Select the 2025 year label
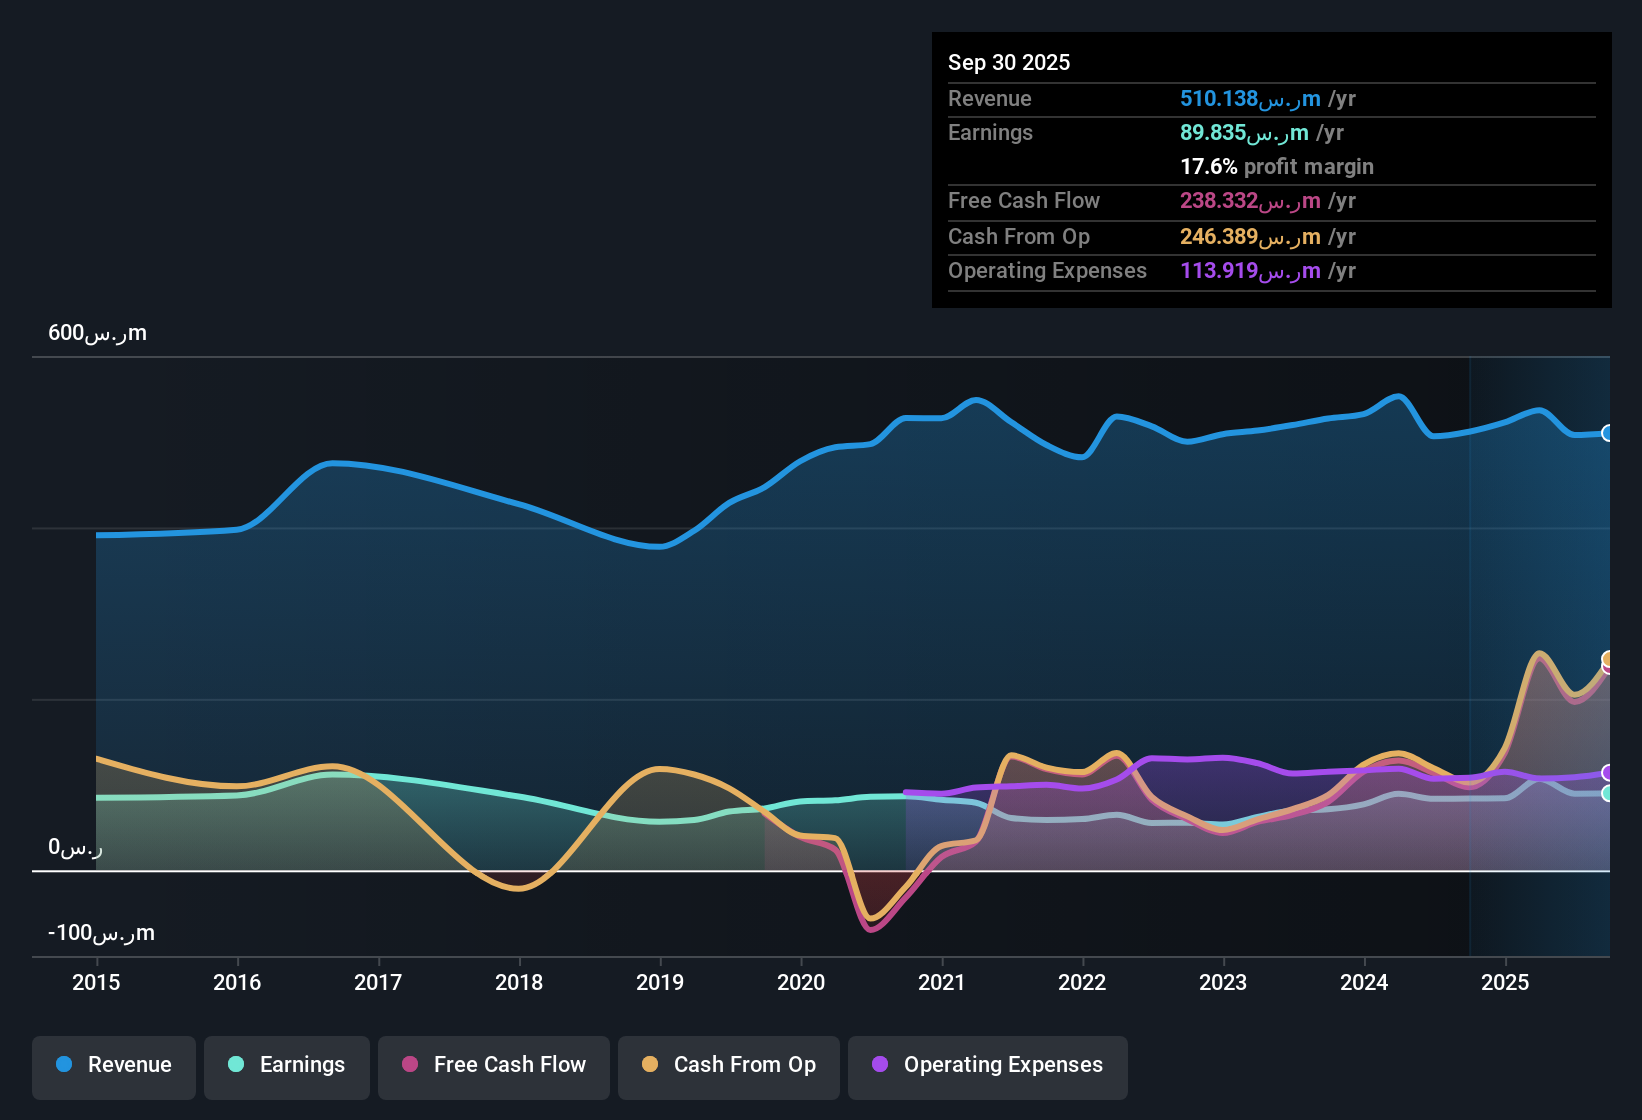The width and height of the screenshot is (1642, 1120). pyautogui.click(x=1506, y=983)
